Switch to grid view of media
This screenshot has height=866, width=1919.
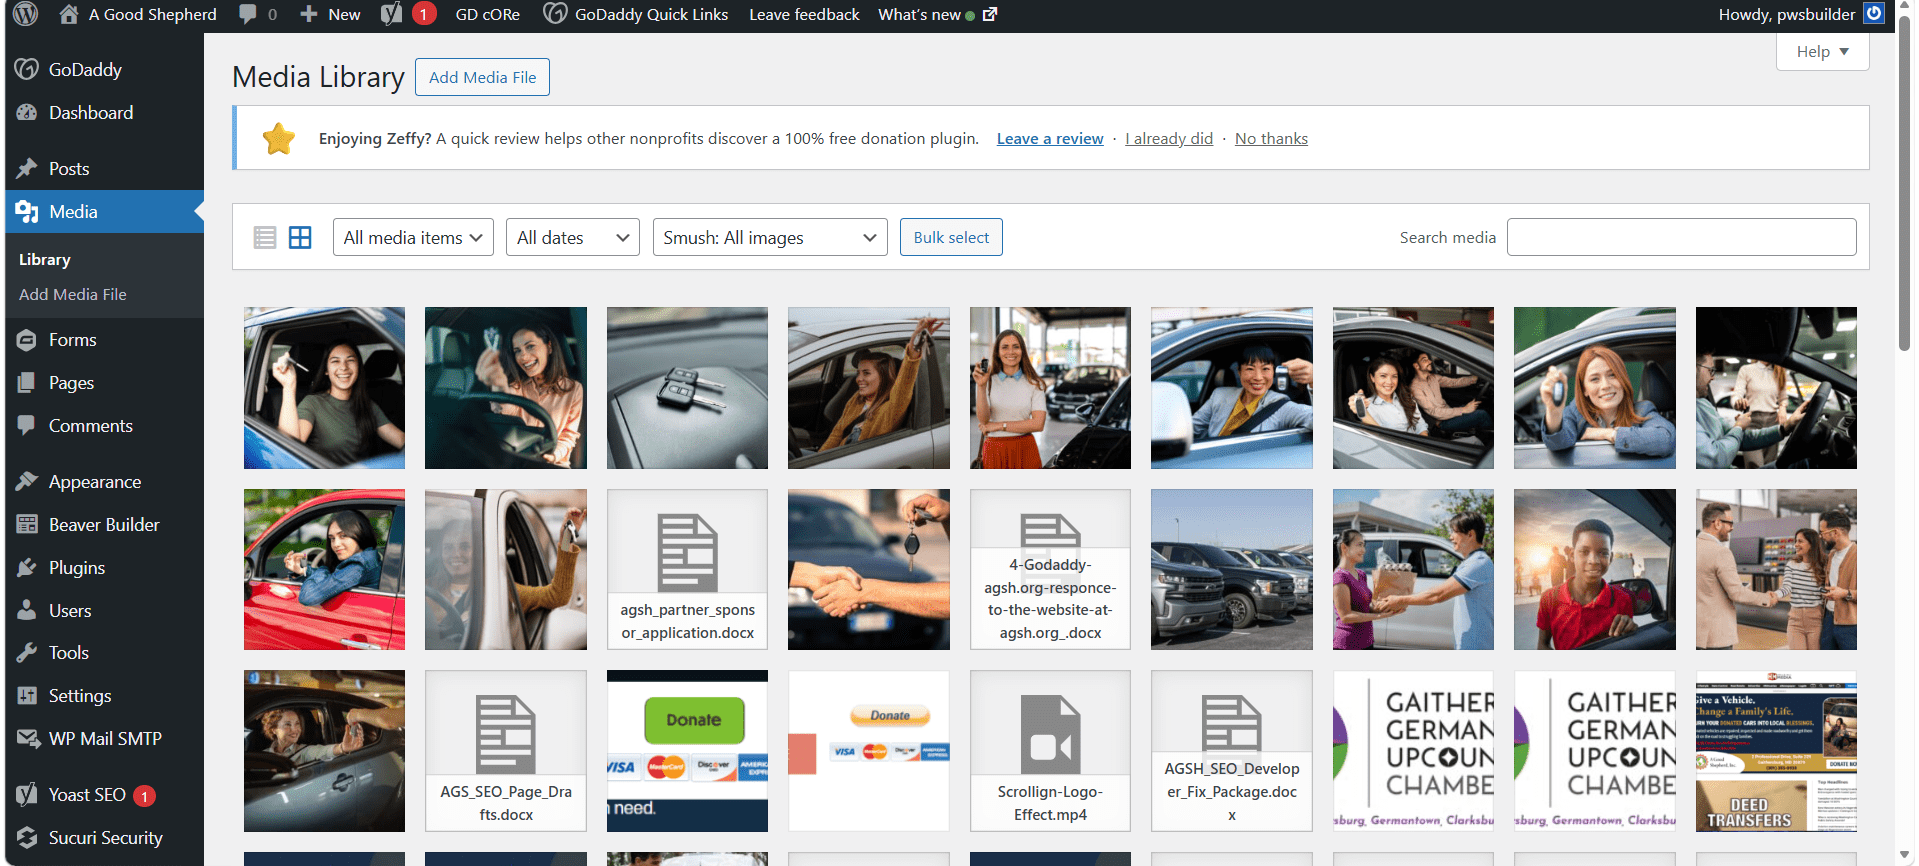pyautogui.click(x=300, y=237)
